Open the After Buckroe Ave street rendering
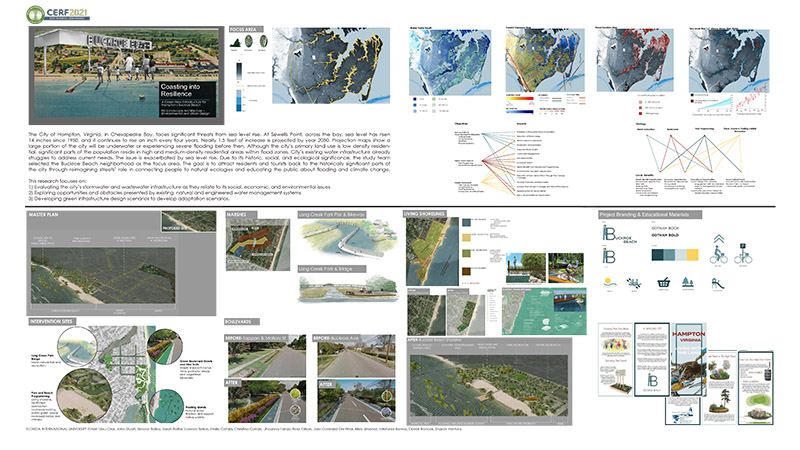The image size is (800, 450). point(356,401)
